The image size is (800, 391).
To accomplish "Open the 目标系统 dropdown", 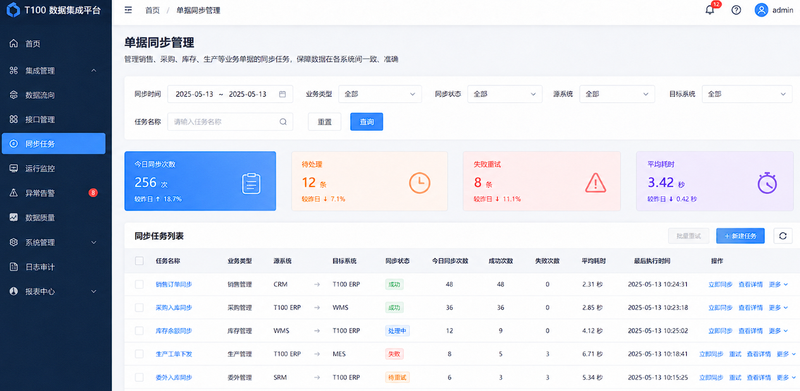I will [747, 94].
